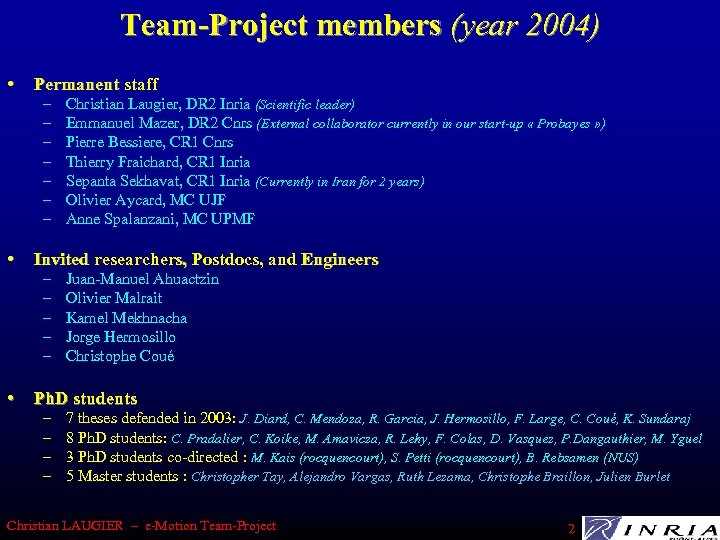
Task: Click 'Christian Laugier, DR2 Inria' line
Action: tap(158, 104)
